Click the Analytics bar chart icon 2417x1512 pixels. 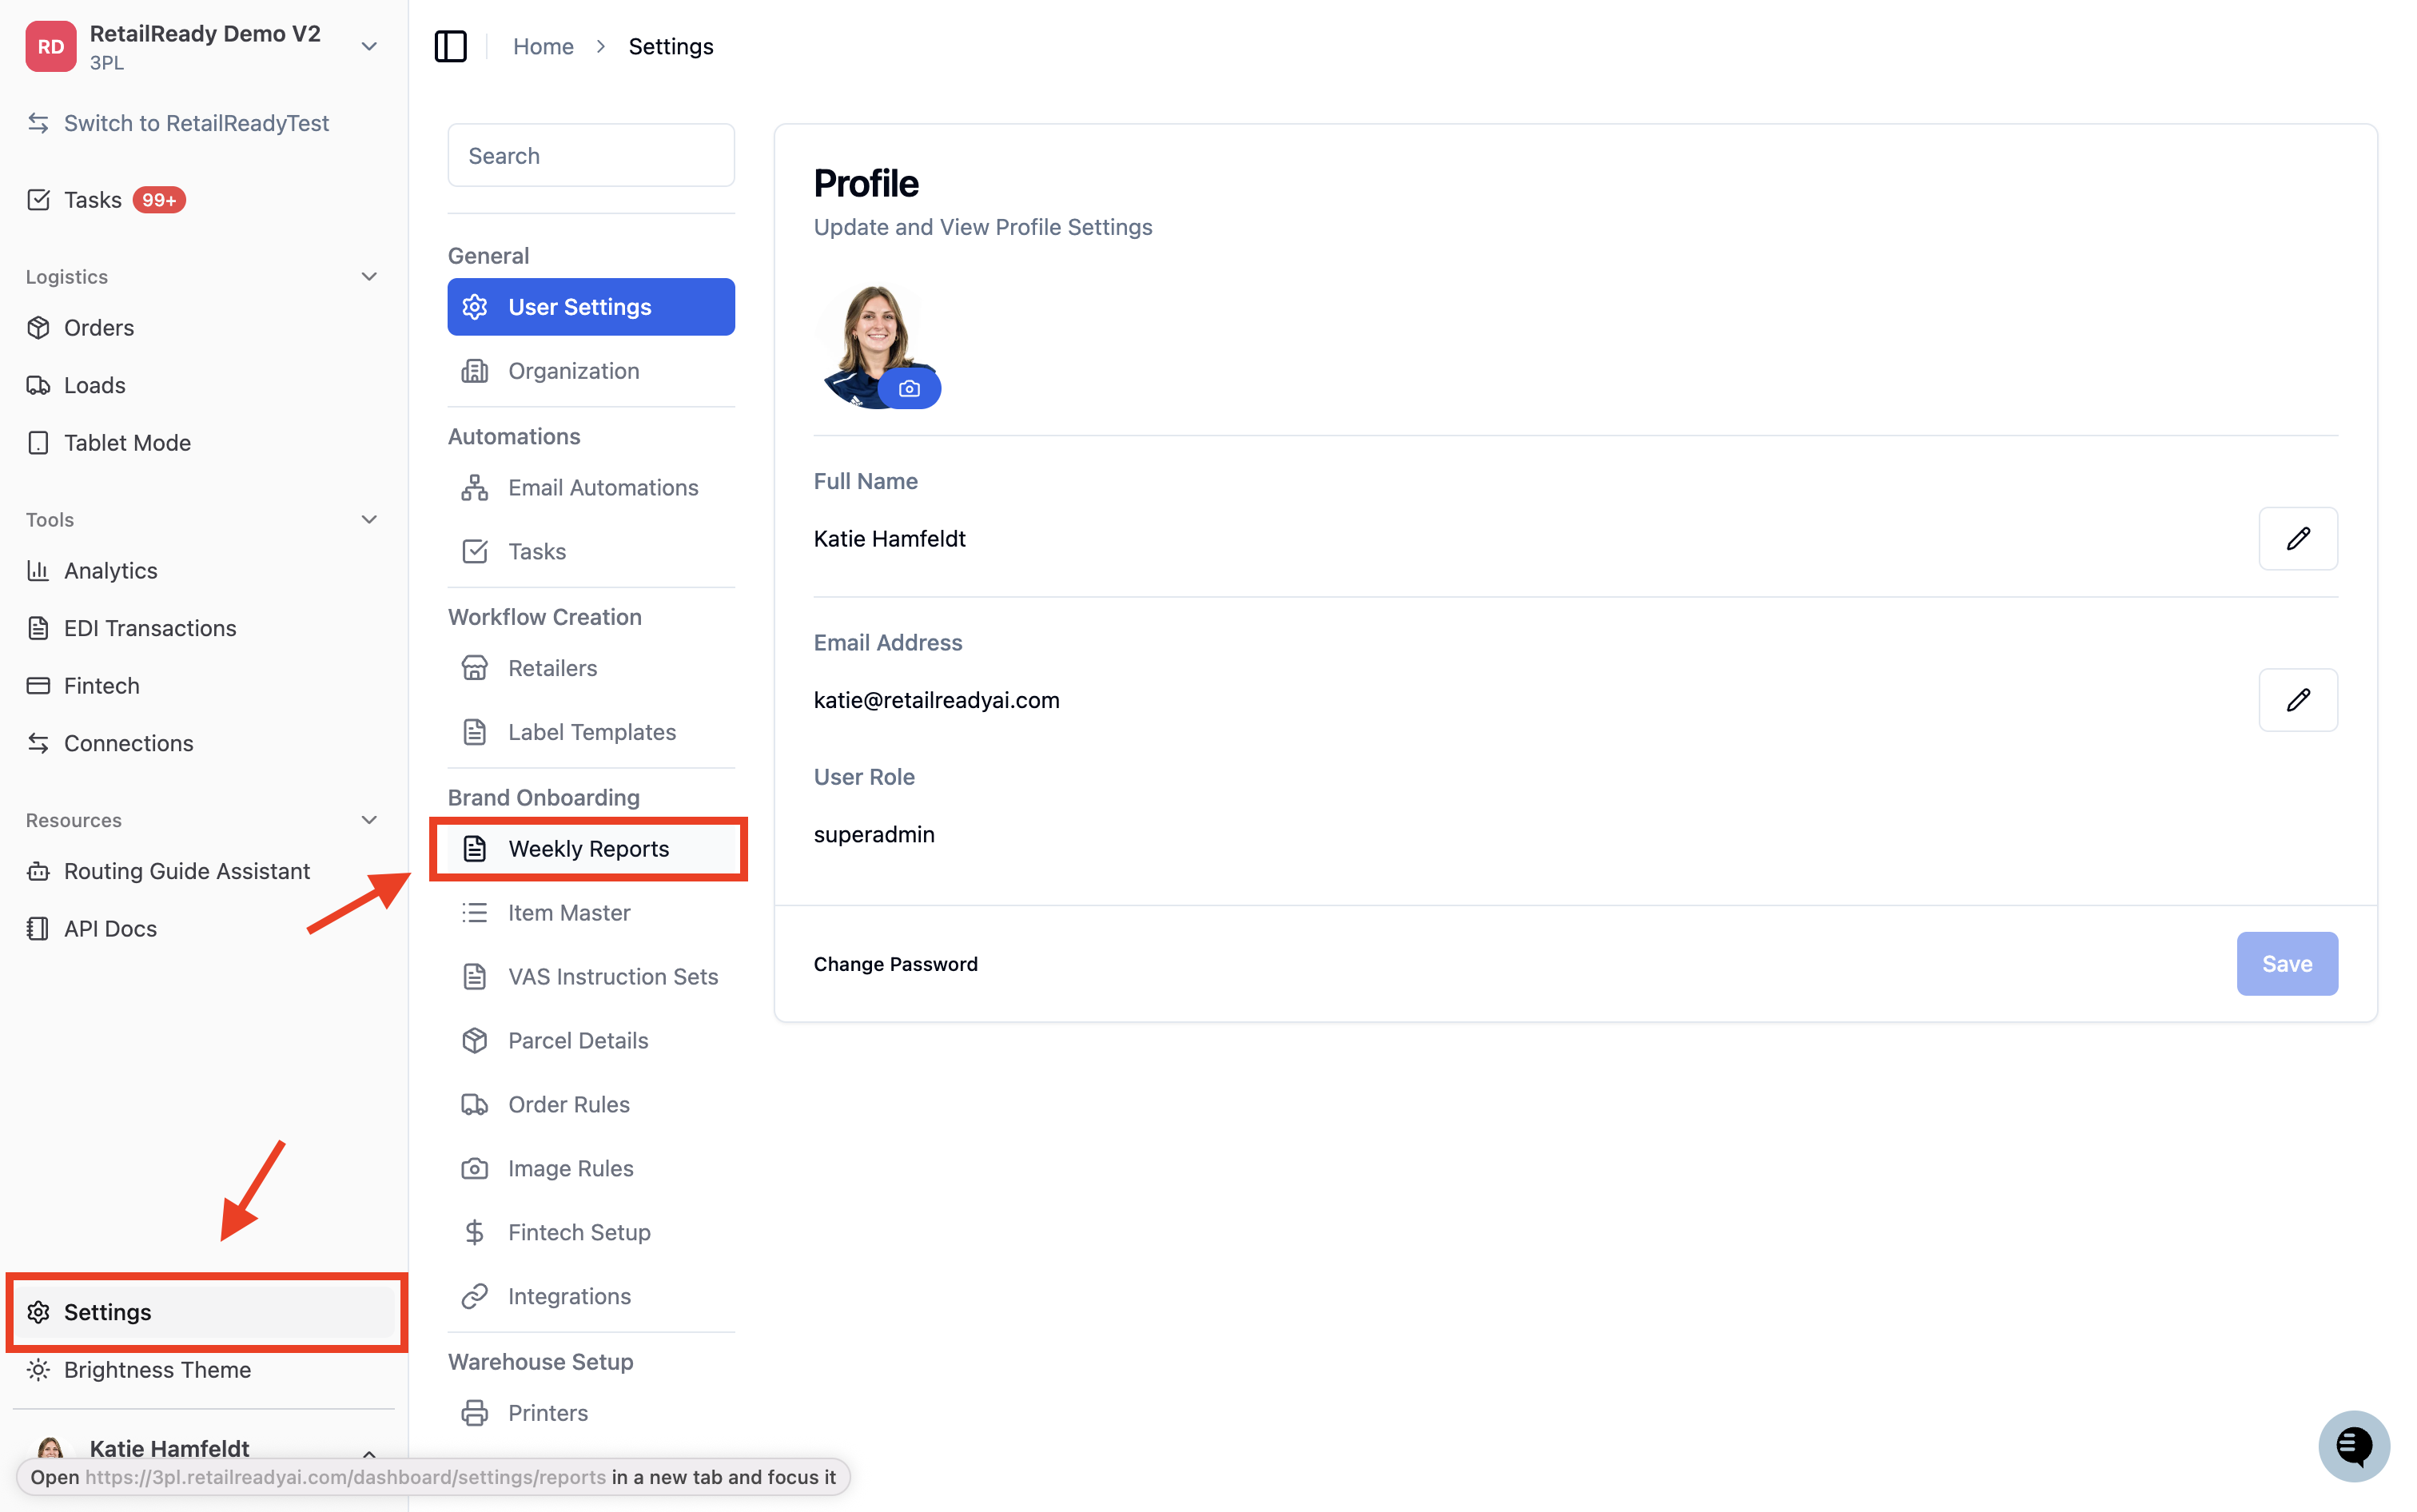tap(38, 570)
